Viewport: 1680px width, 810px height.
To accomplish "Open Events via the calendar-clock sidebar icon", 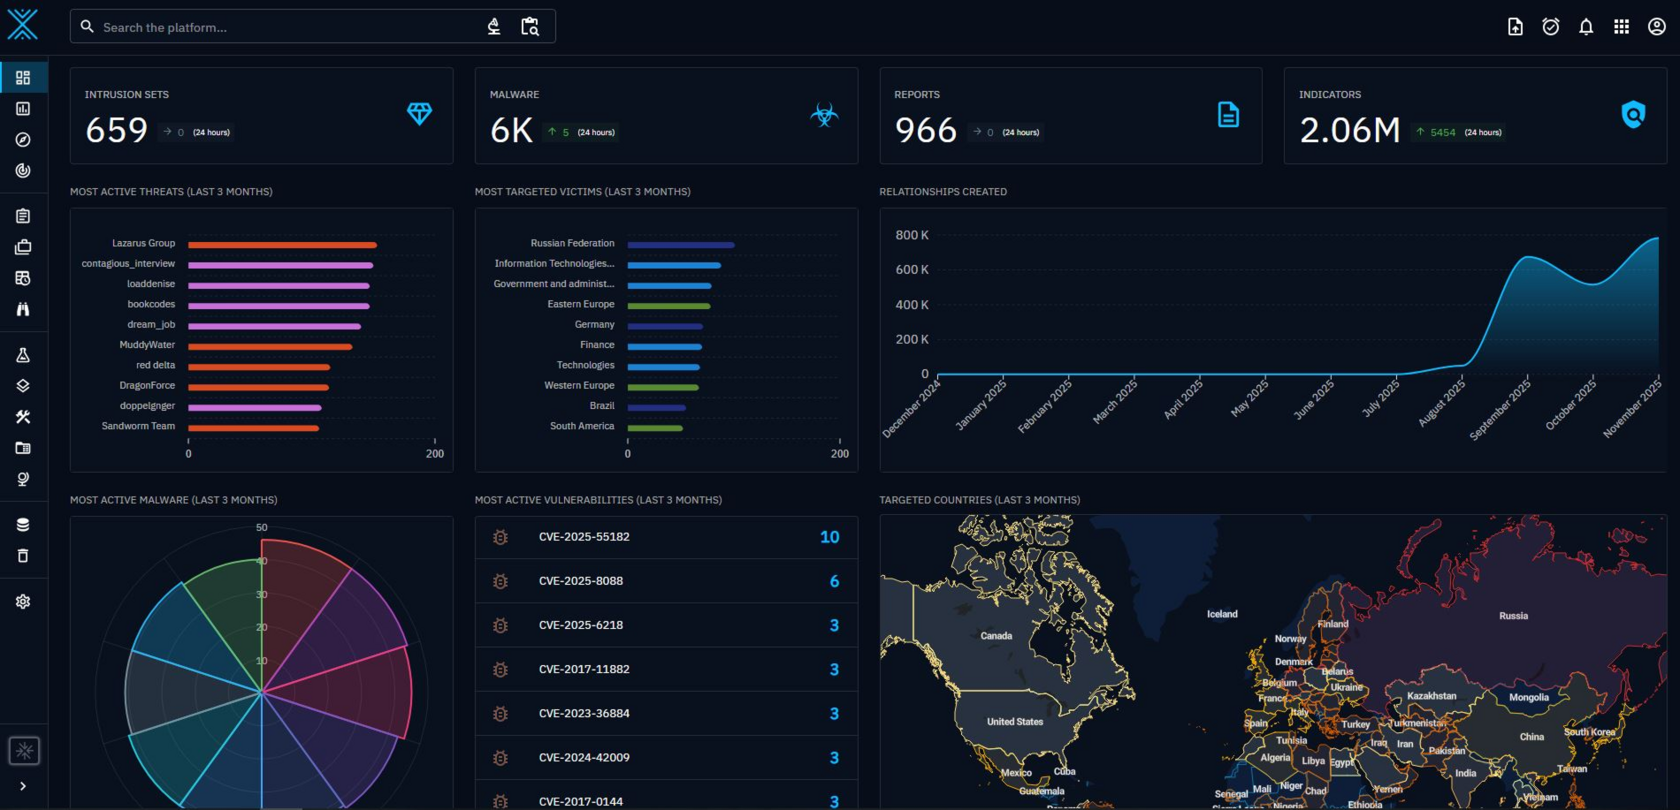I will click(23, 278).
